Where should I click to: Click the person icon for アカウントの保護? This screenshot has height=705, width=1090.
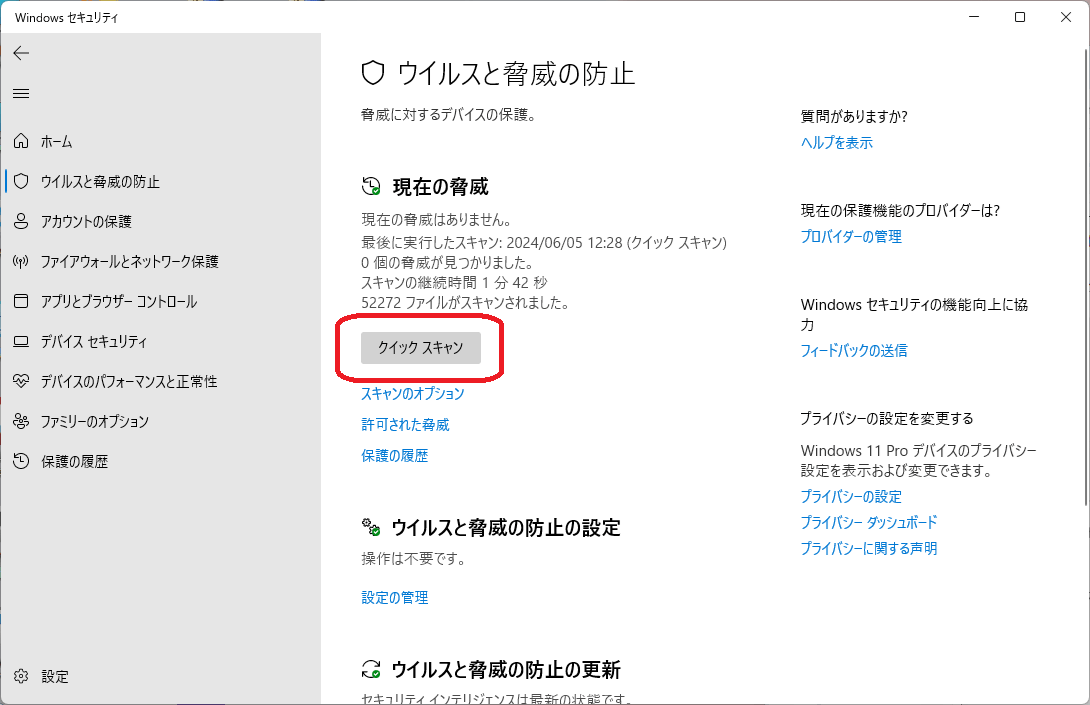[x=22, y=221]
